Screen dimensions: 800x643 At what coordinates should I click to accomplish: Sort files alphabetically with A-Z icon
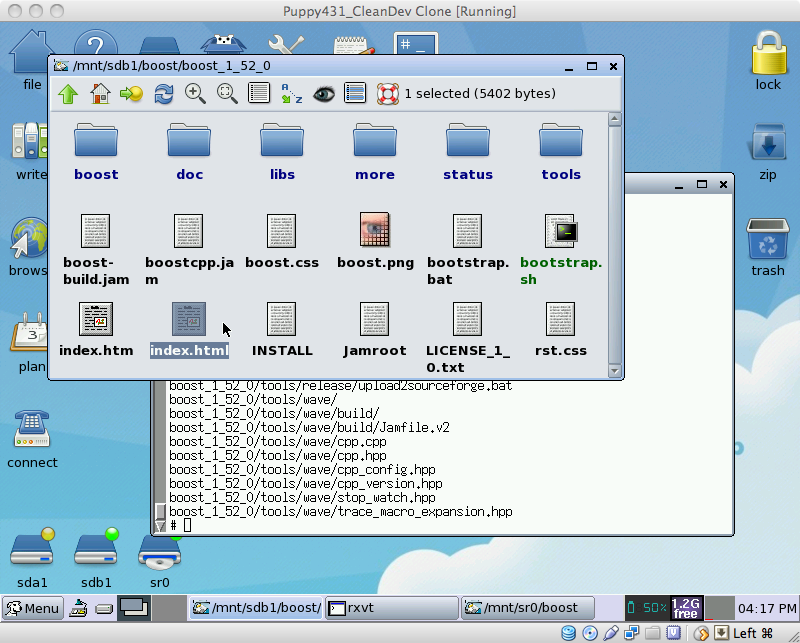(x=291, y=94)
